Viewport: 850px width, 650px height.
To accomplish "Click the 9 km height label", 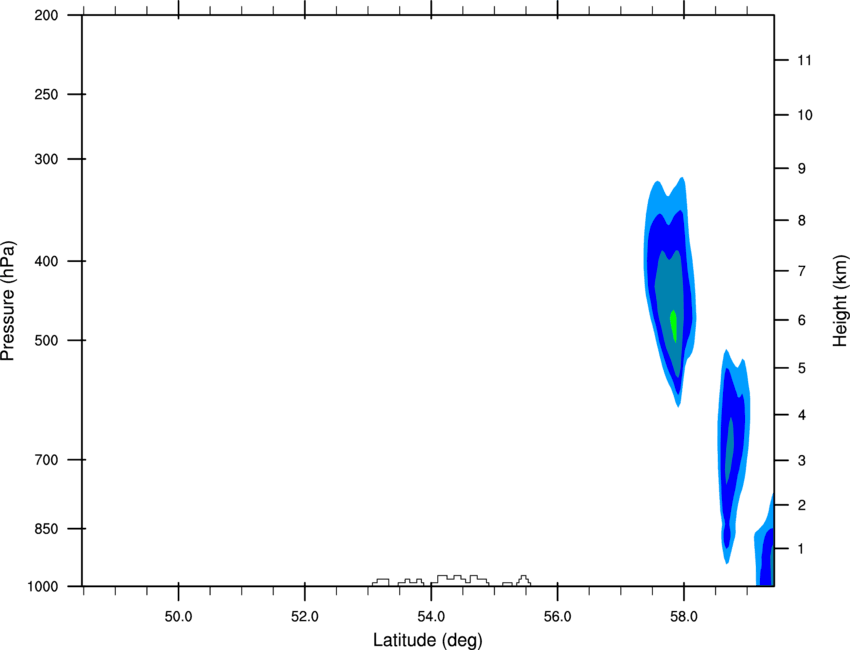I will tap(802, 169).
